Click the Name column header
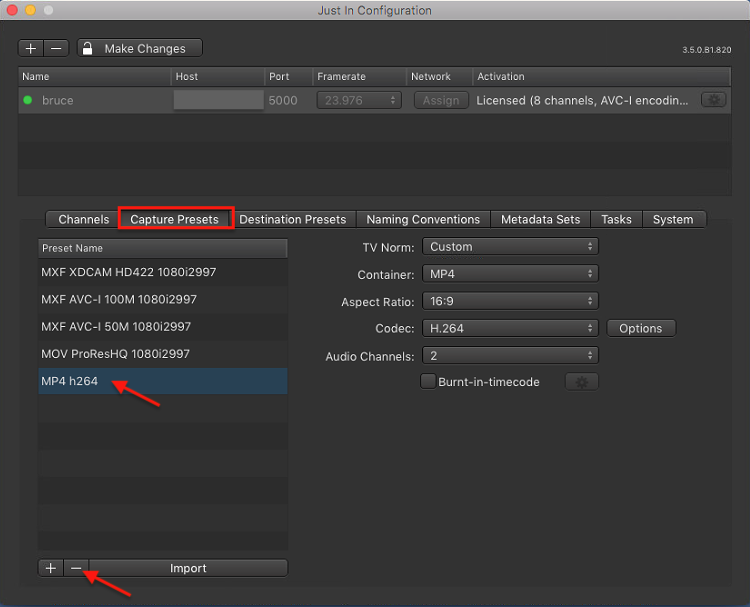The width and height of the screenshot is (750, 607). 94,77
